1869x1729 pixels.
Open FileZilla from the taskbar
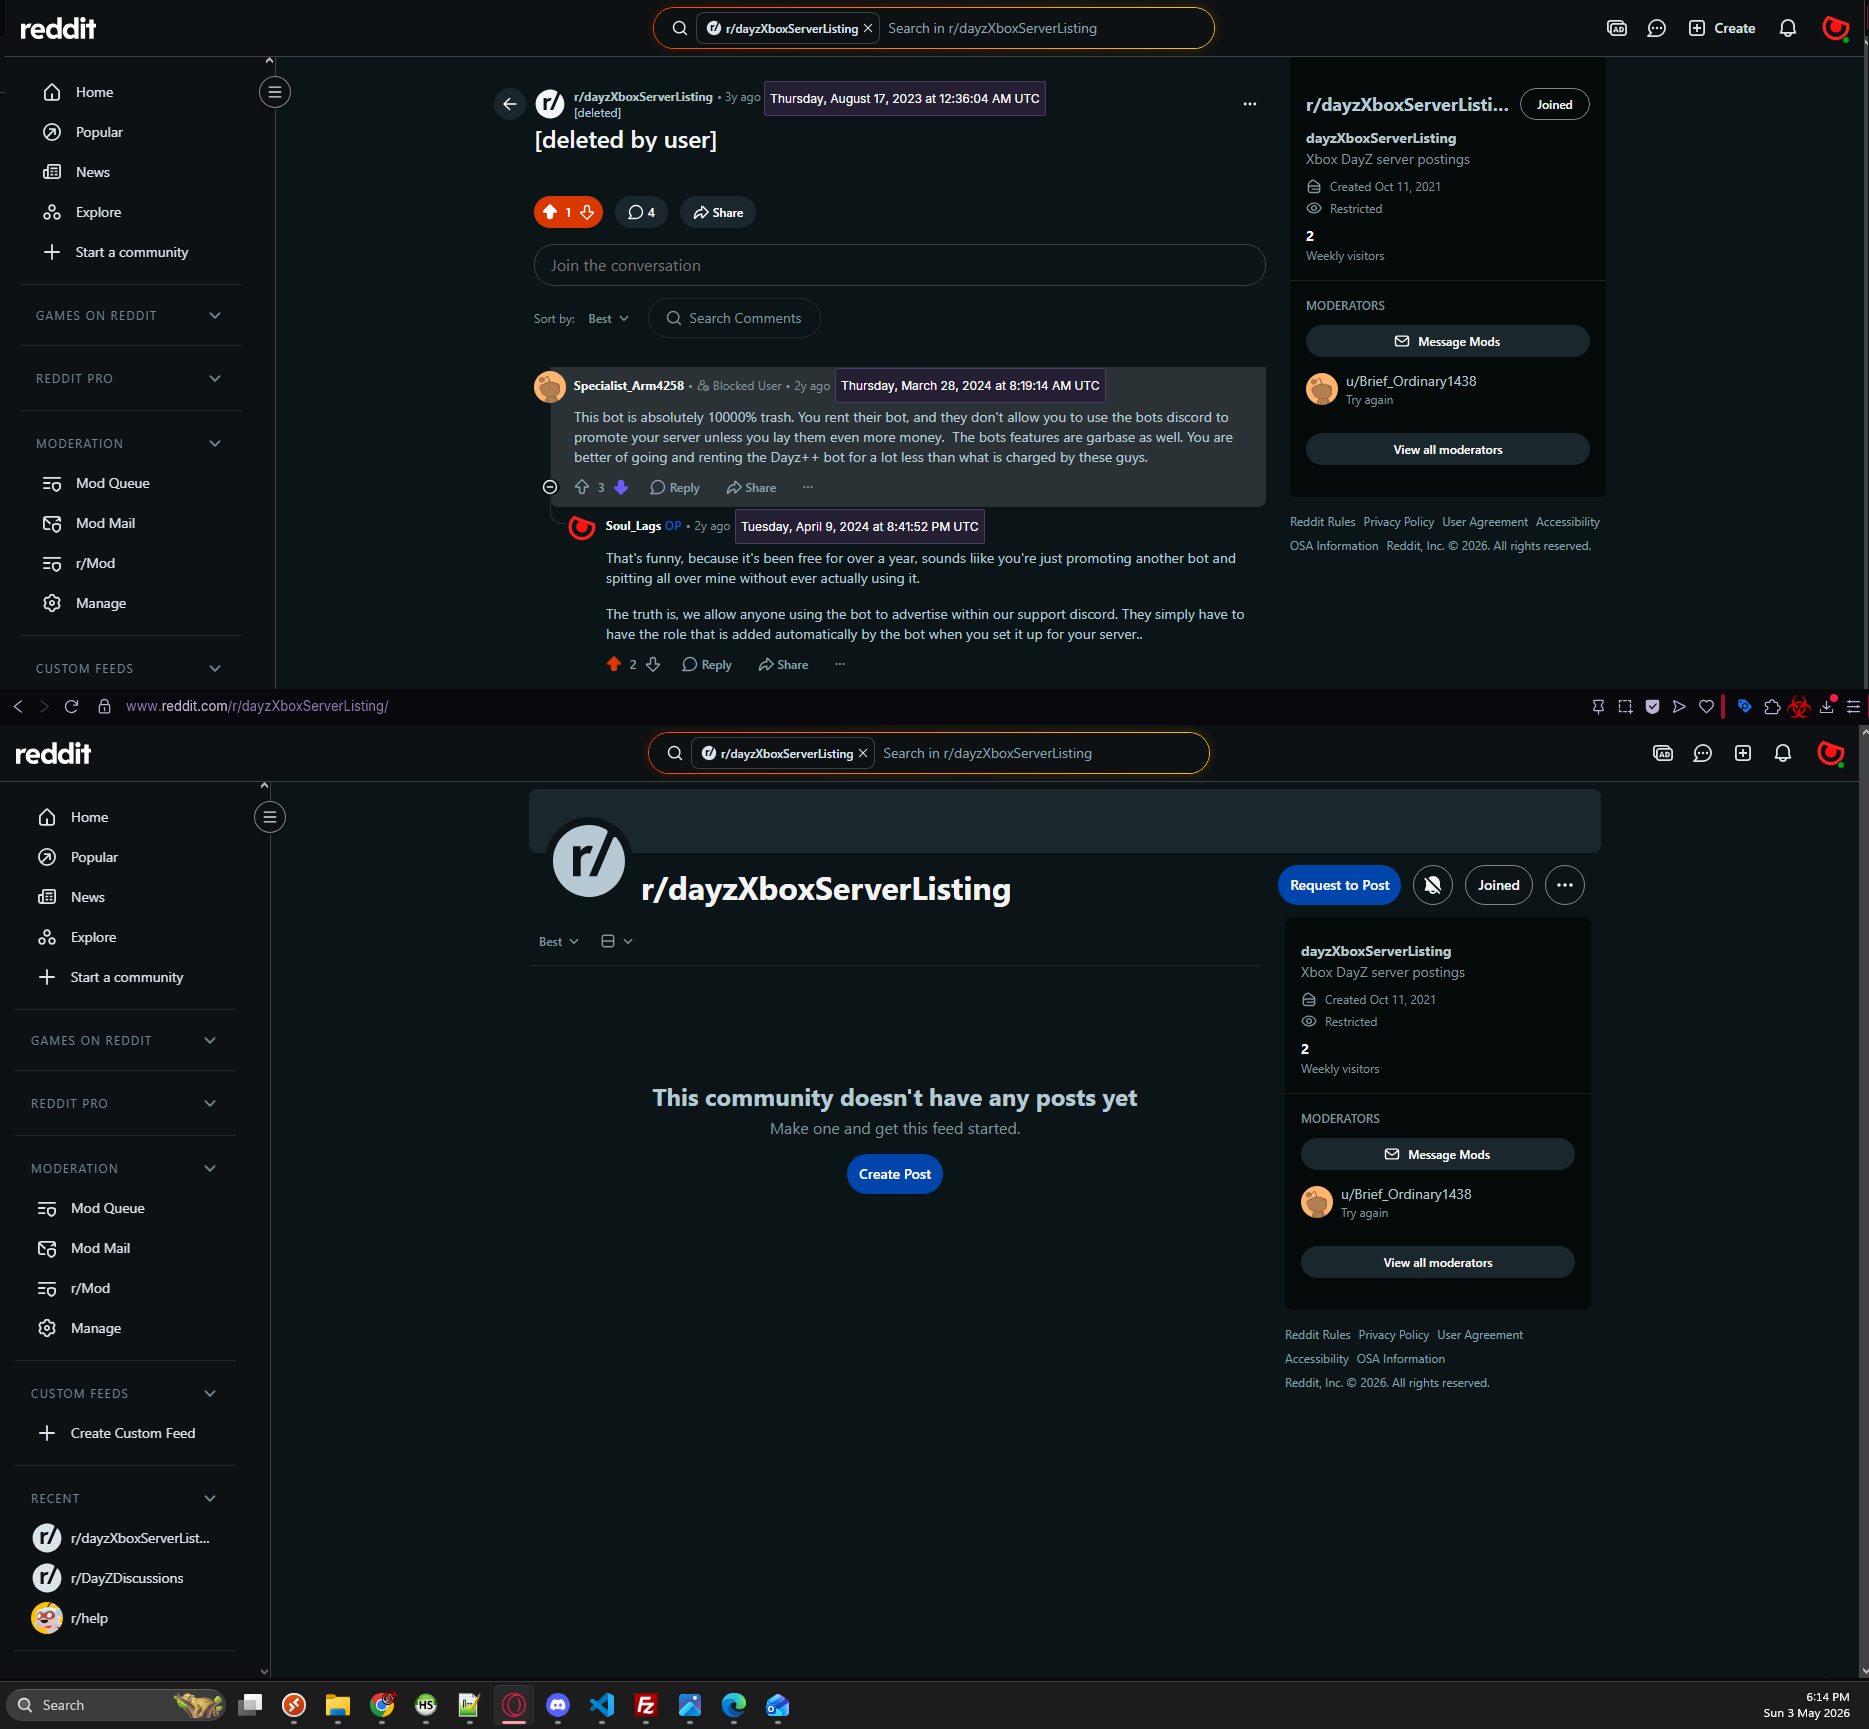point(646,1705)
